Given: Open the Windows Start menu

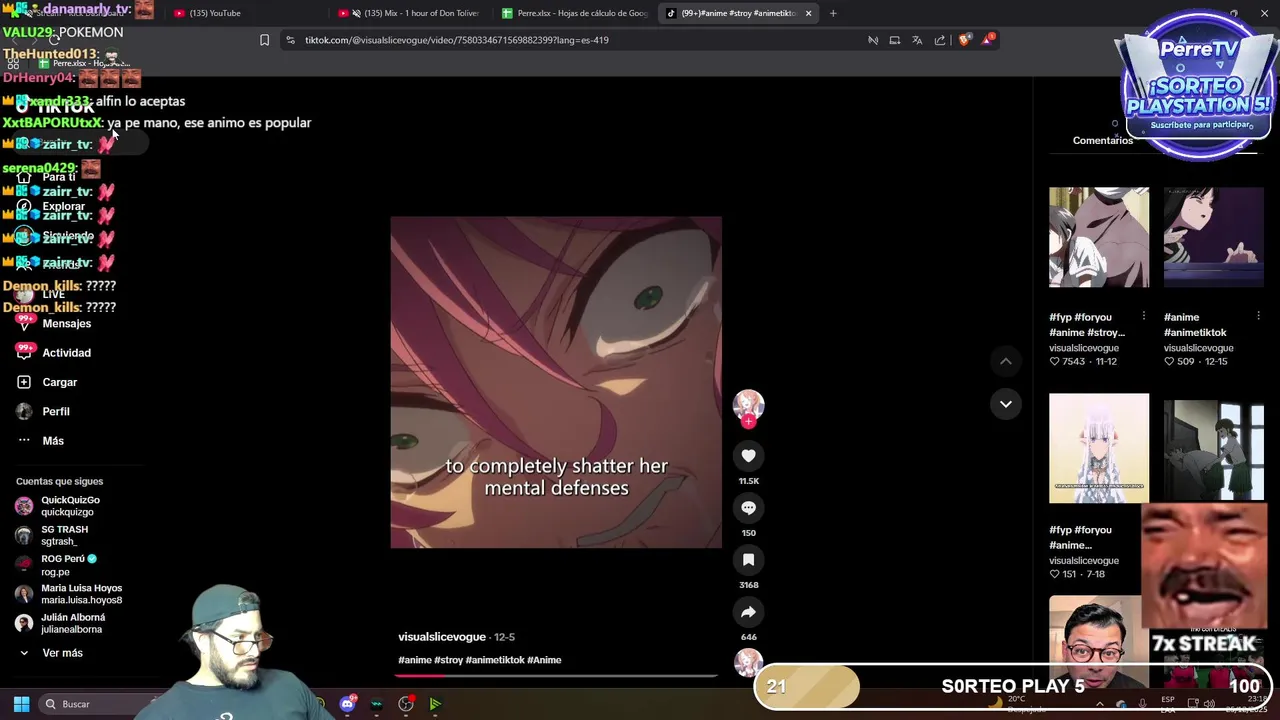Looking at the screenshot, I should tap(21, 704).
